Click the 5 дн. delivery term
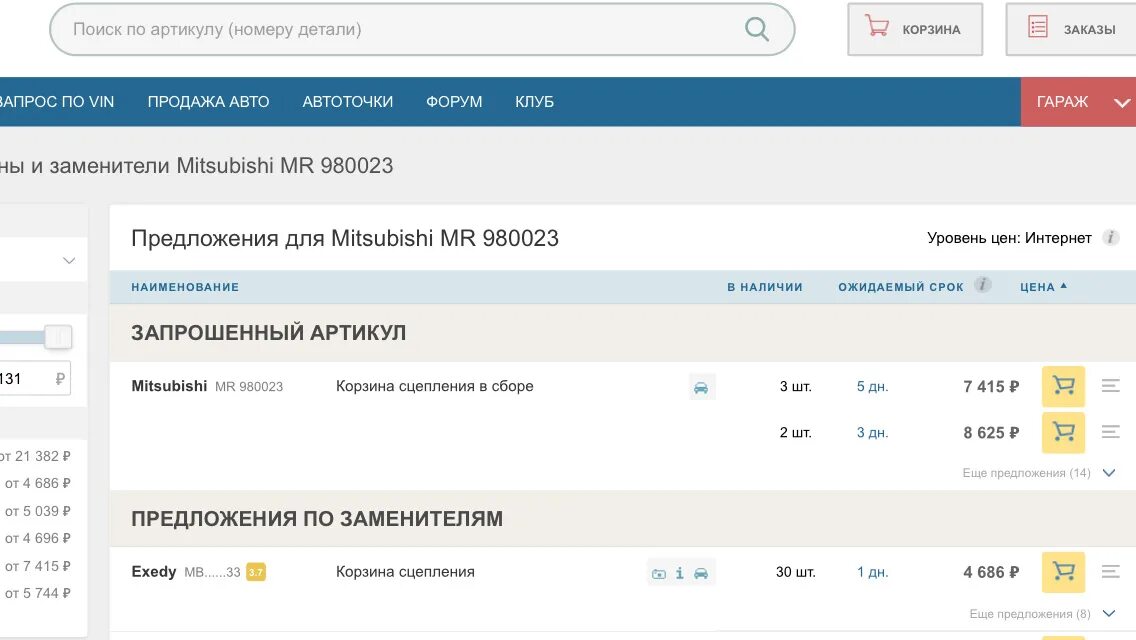This screenshot has width=1136, height=640. click(x=872, y=386)
